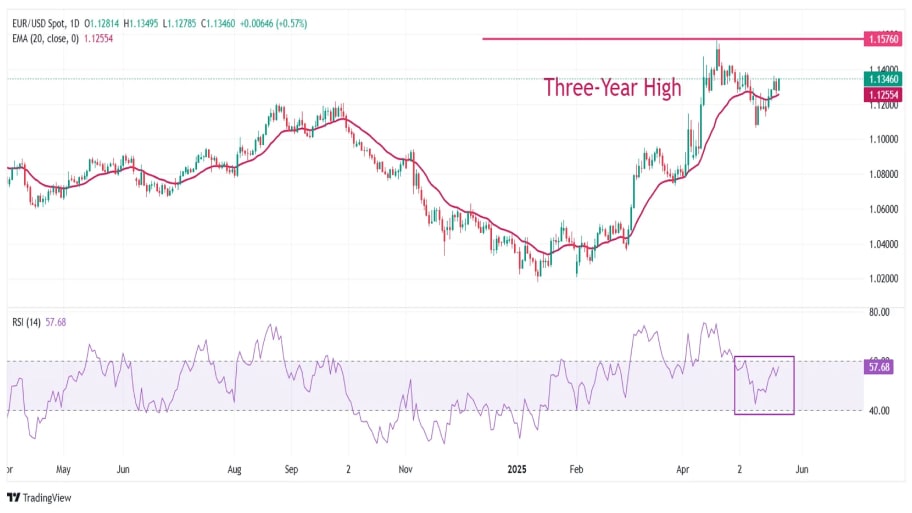The image size is (912, 513).
Task: Click the Nov label on time axis
Action: click(x=405, y=469)
